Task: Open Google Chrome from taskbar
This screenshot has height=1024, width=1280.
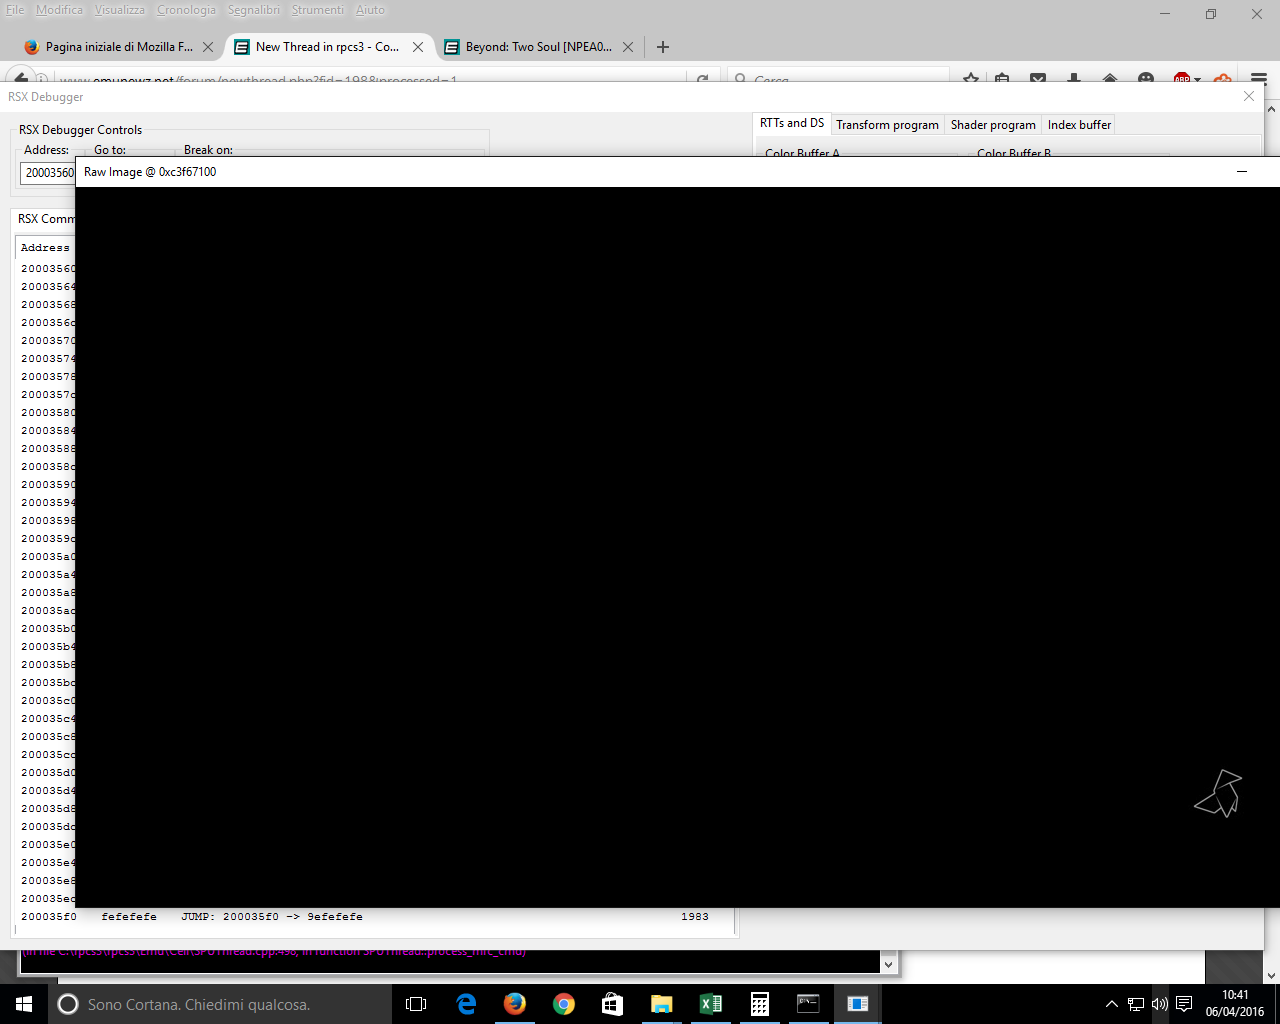Action: coord(564,1004)
